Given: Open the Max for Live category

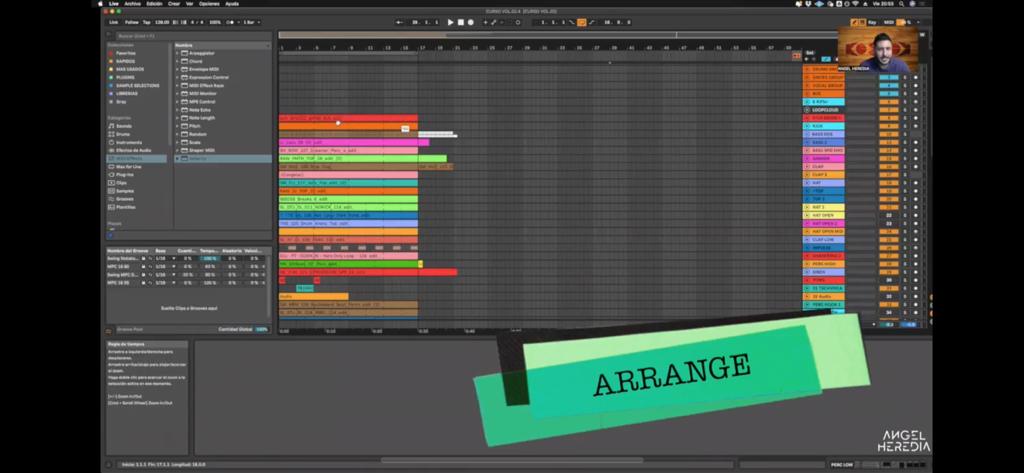Looking at the screenshot, I should [x=127, y=165].
